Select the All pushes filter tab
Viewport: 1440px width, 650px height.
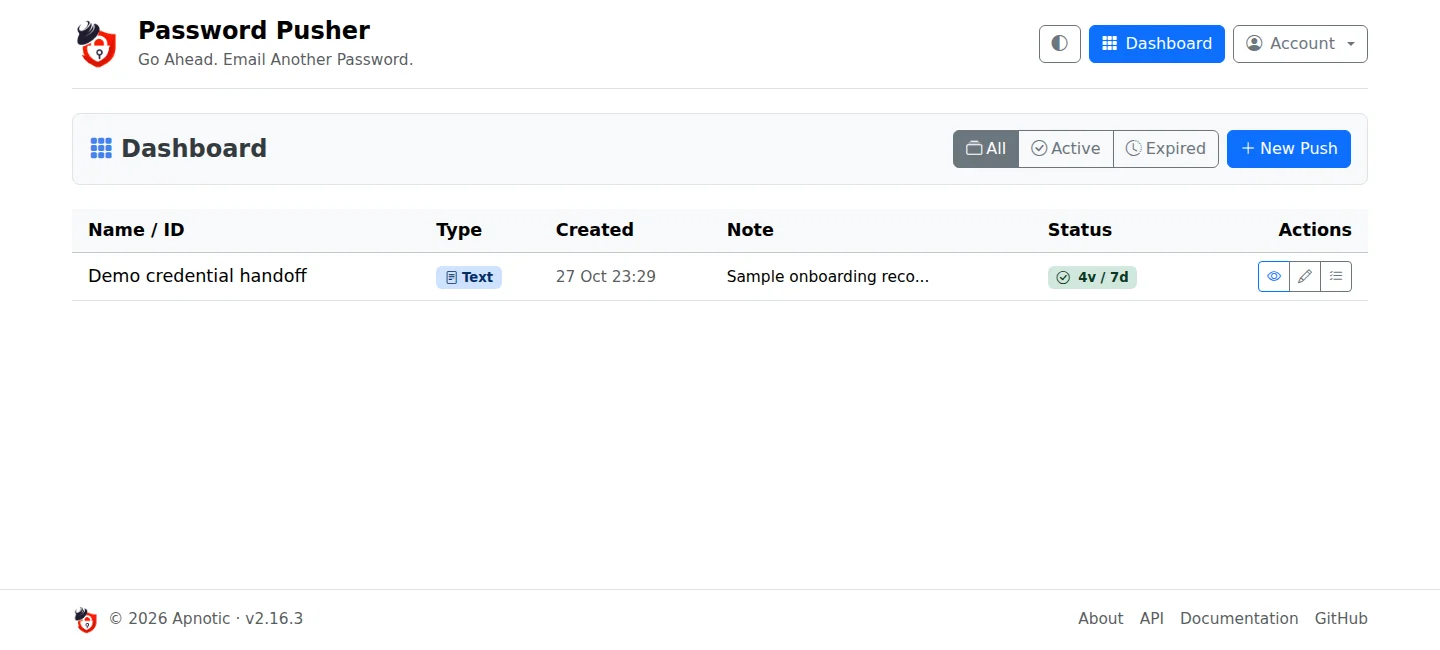click(986, 149)
